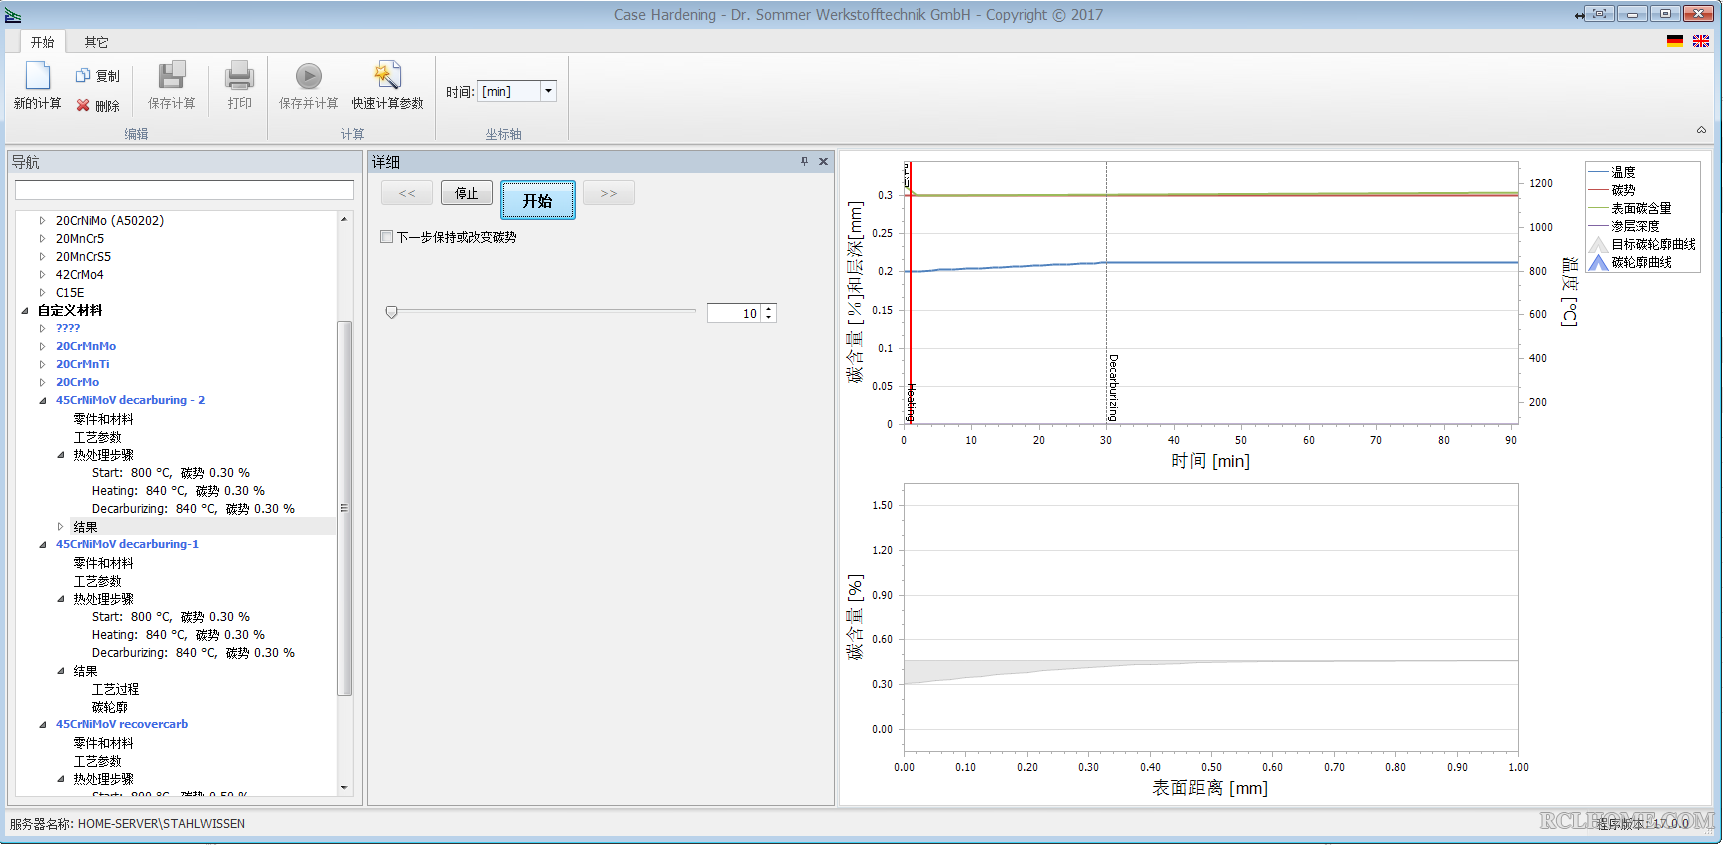Select 碳轮廓 tree item
Viewport: 1723px width, 845px height.
tap(109, 707)
